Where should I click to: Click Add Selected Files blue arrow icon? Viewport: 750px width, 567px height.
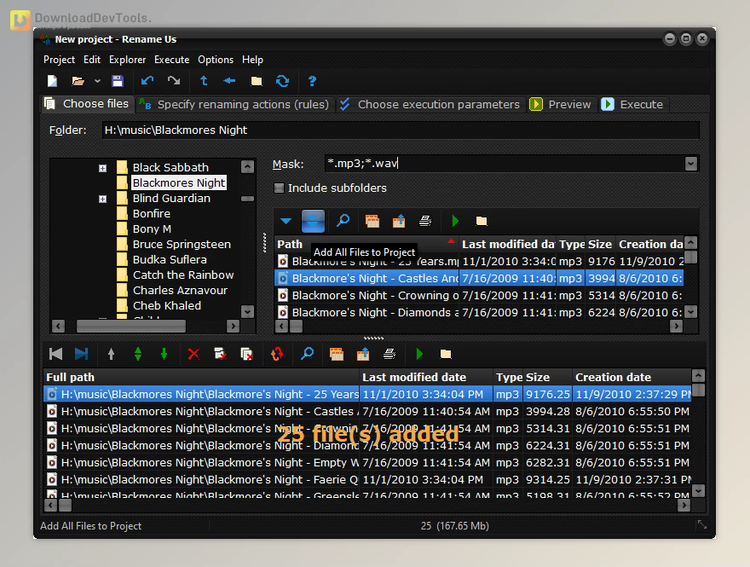(286, 221)
